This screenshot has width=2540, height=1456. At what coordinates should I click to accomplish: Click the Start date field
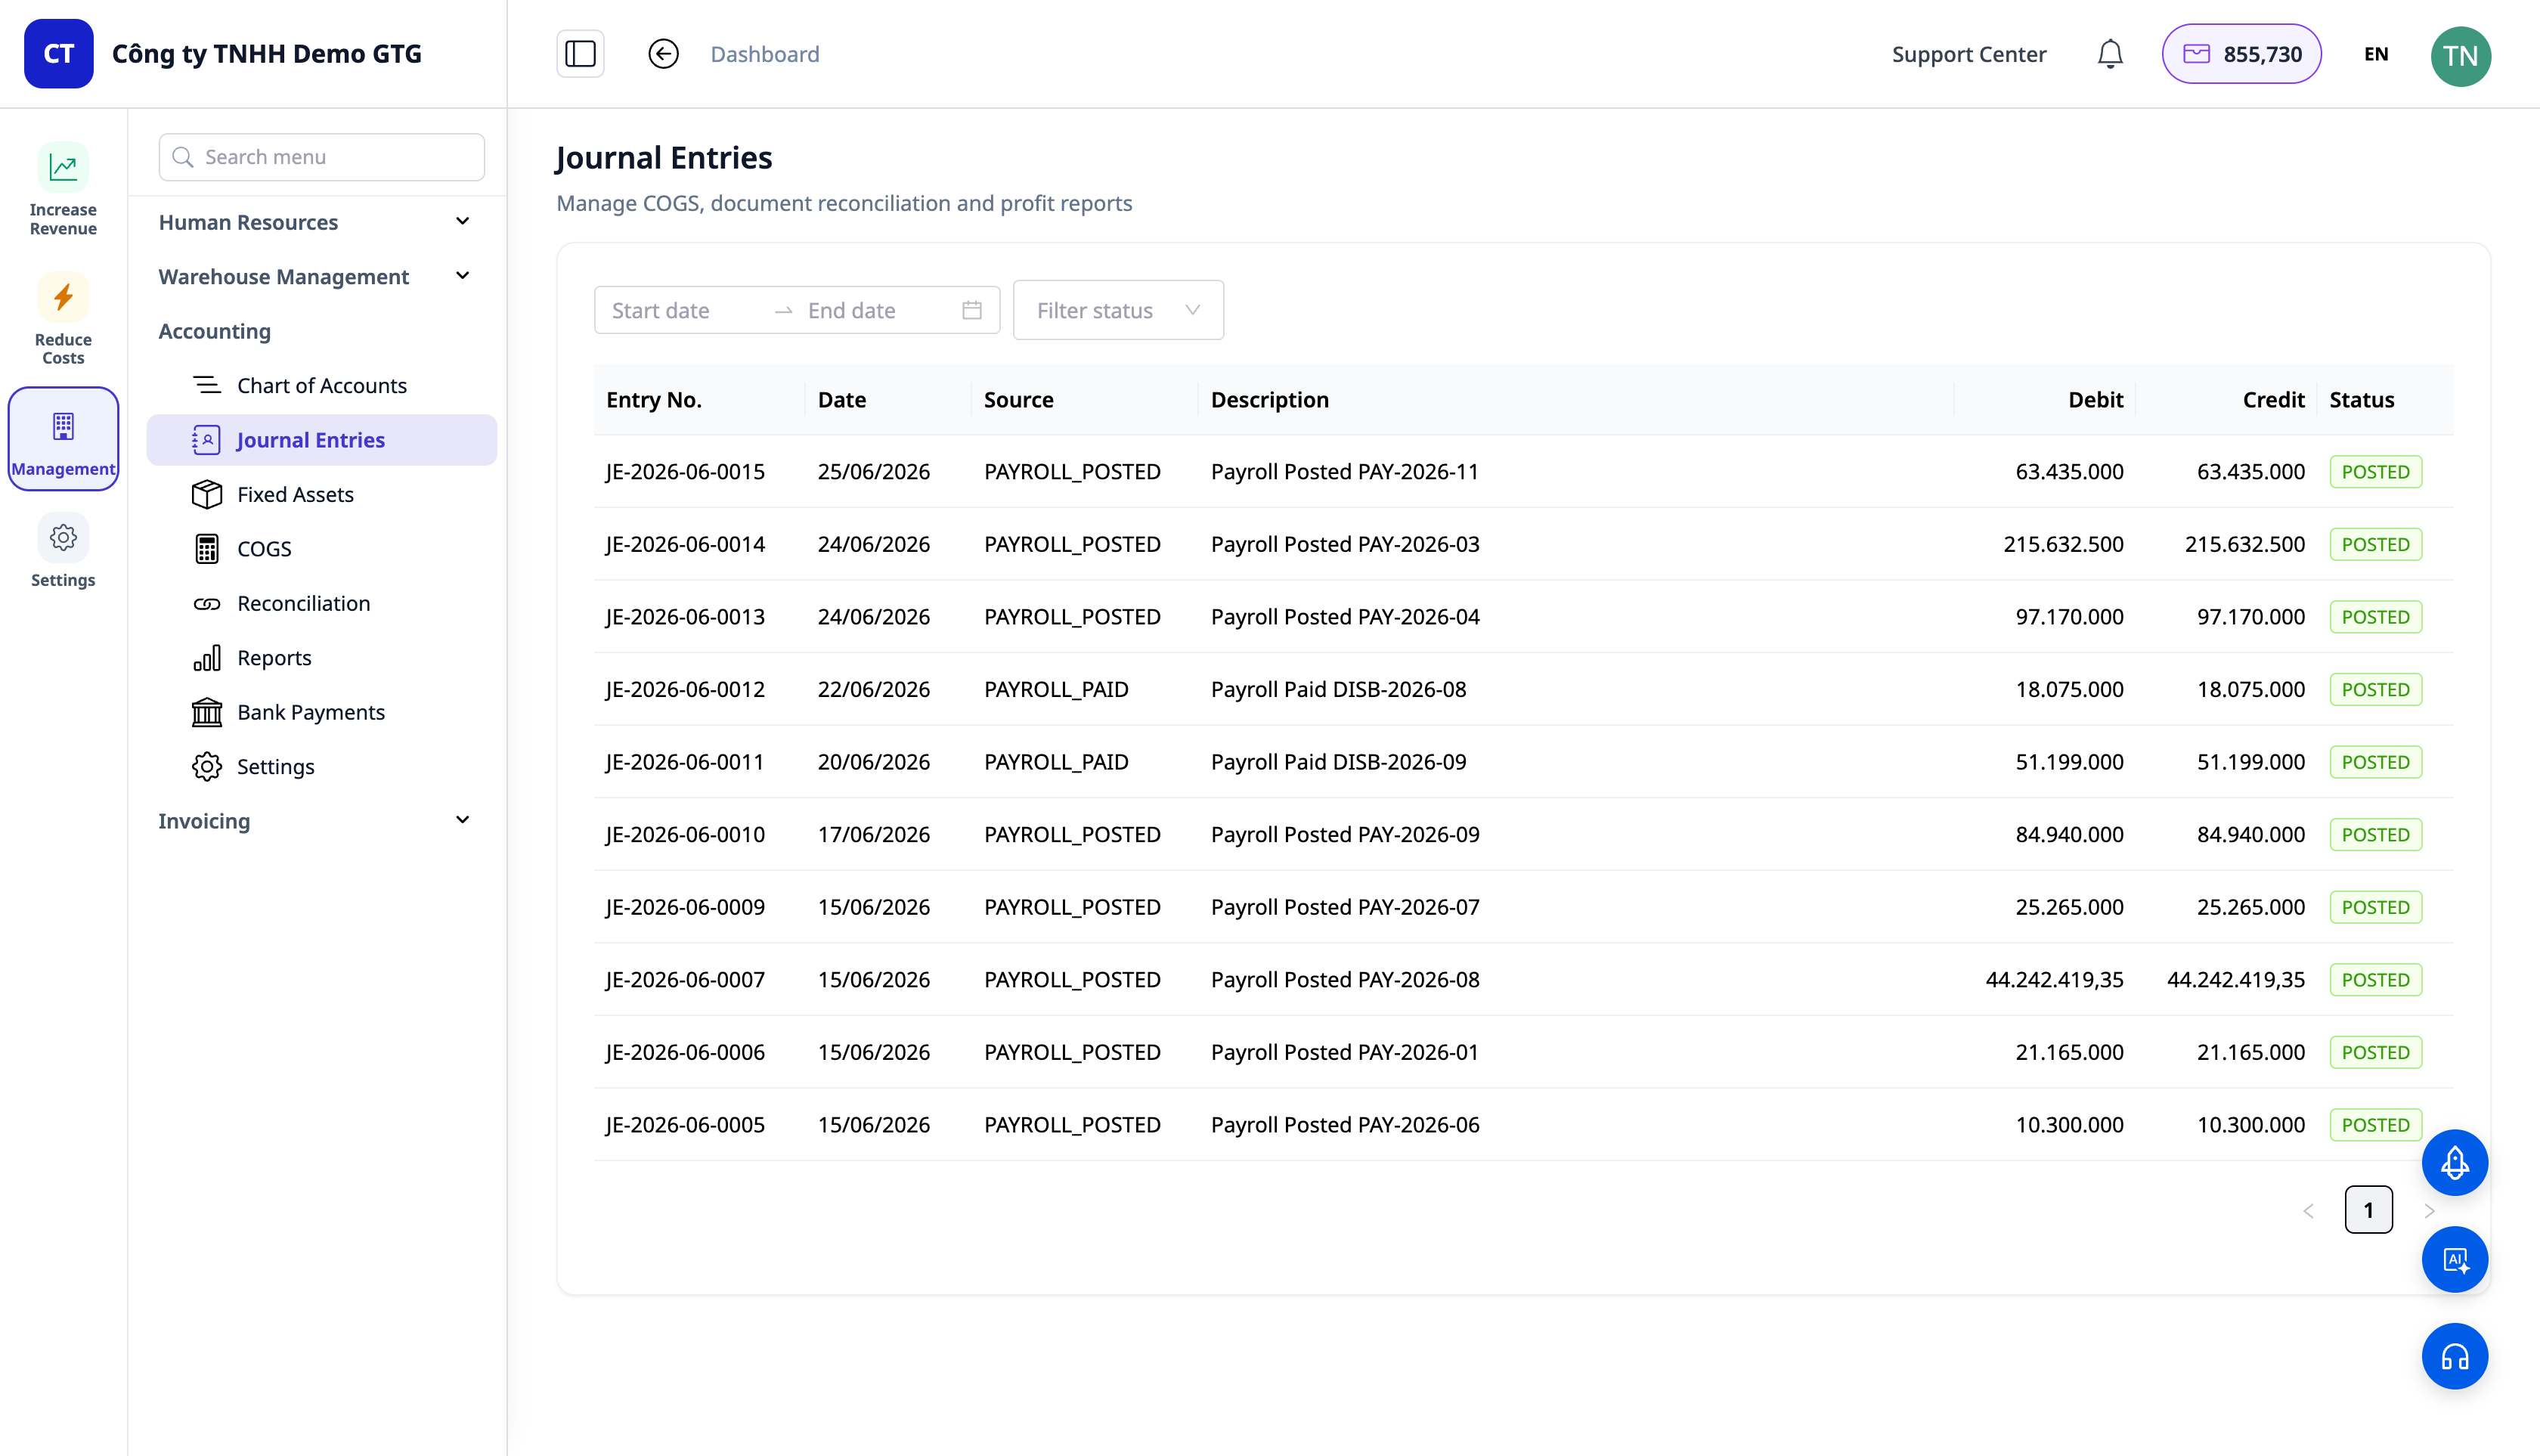[x=685, y=310]
